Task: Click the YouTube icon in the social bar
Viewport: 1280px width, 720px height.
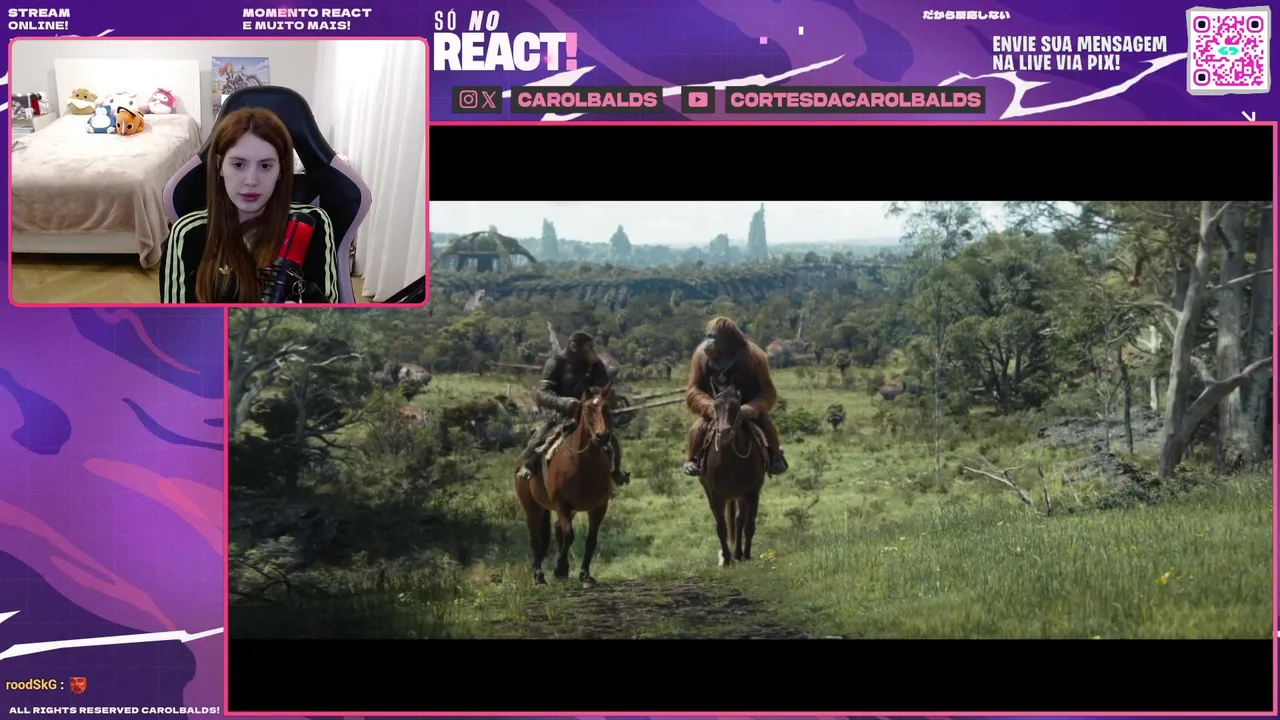Action: click(x=698, y=99)
